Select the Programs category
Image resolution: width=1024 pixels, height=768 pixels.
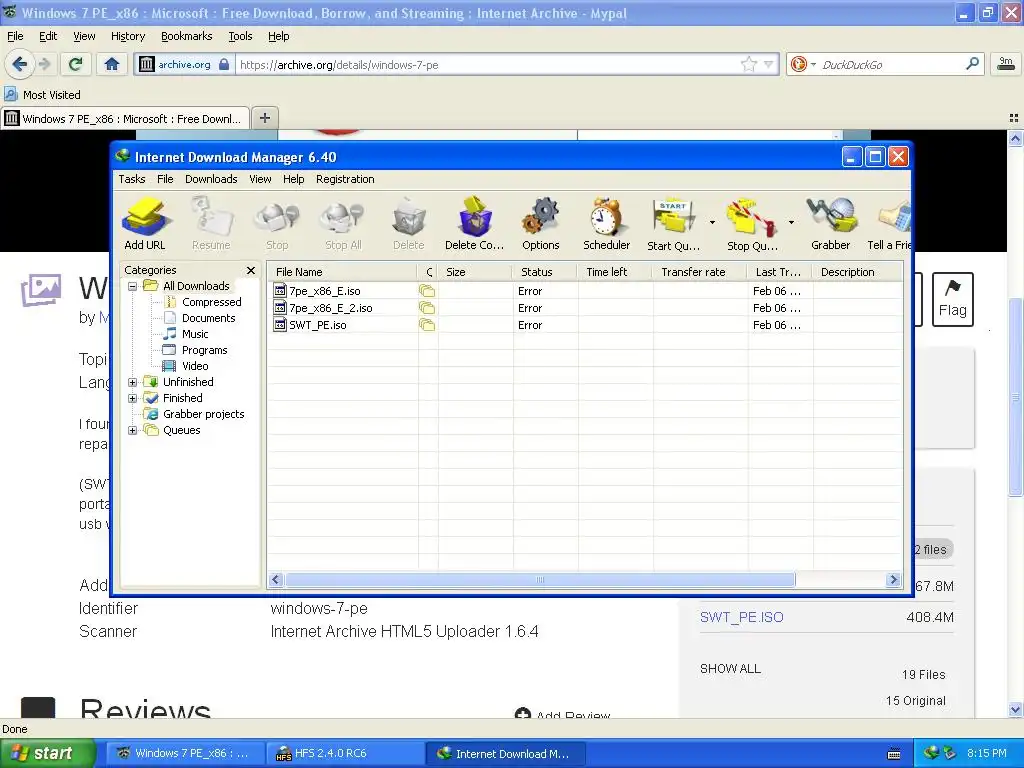tap(204, 350)
